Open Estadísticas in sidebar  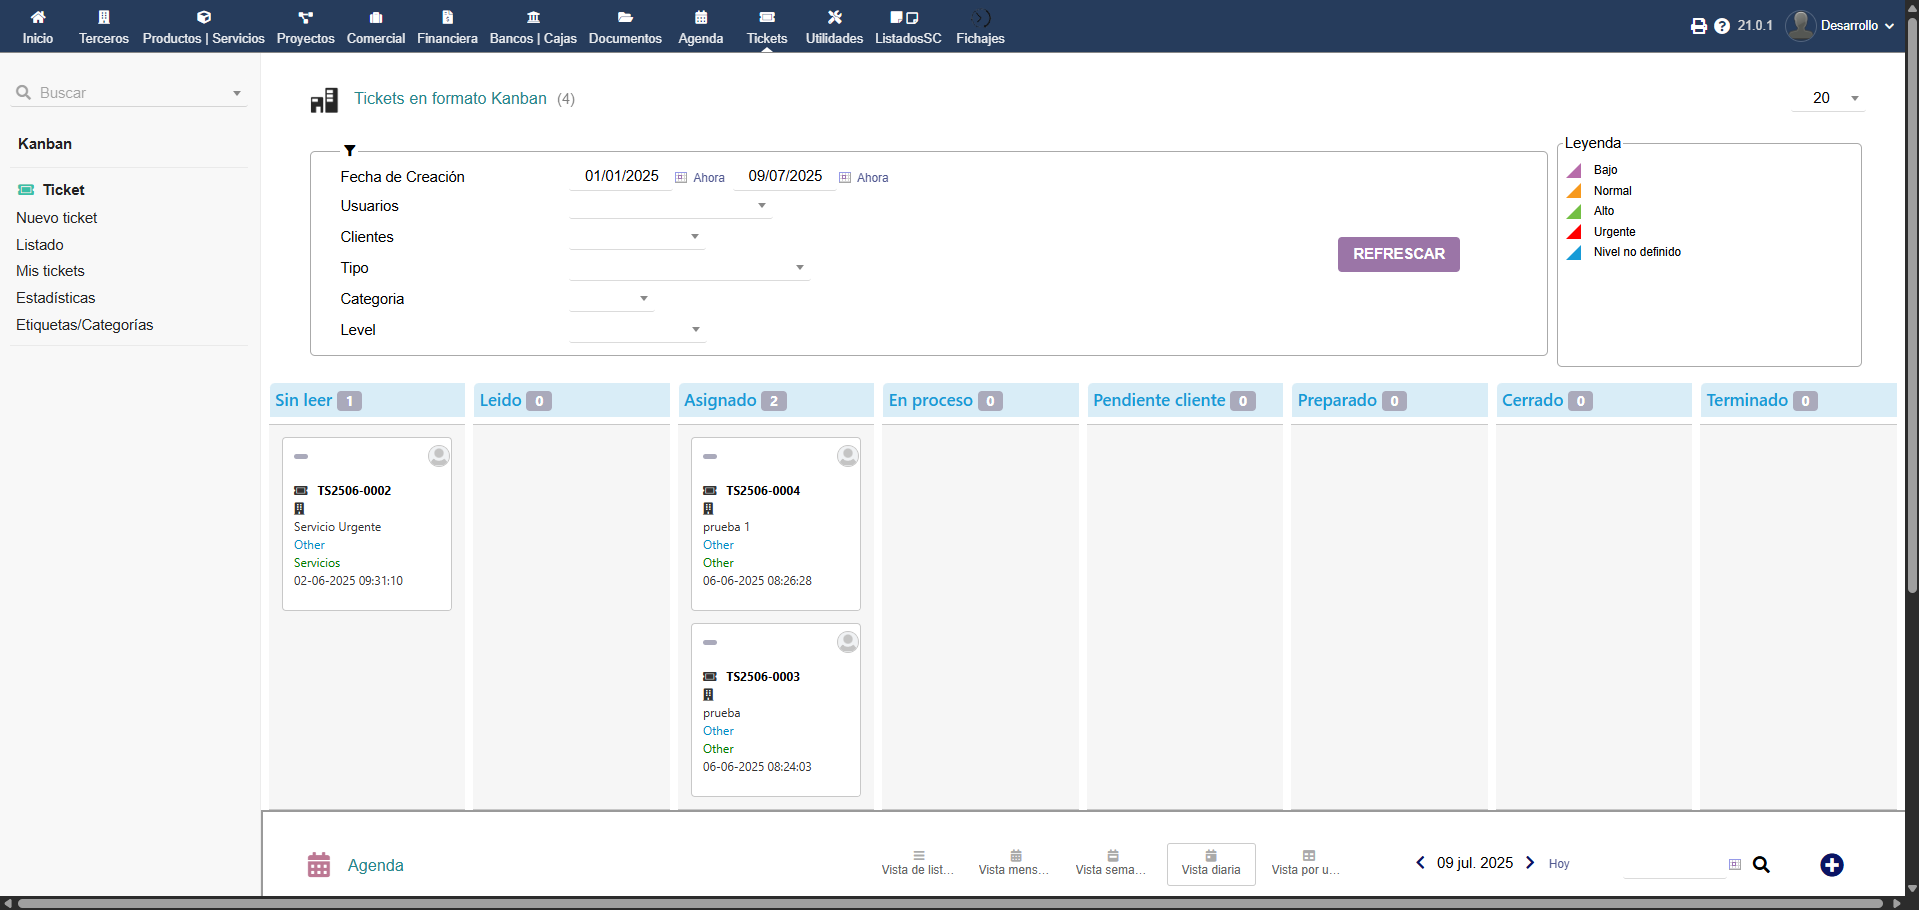56,298
